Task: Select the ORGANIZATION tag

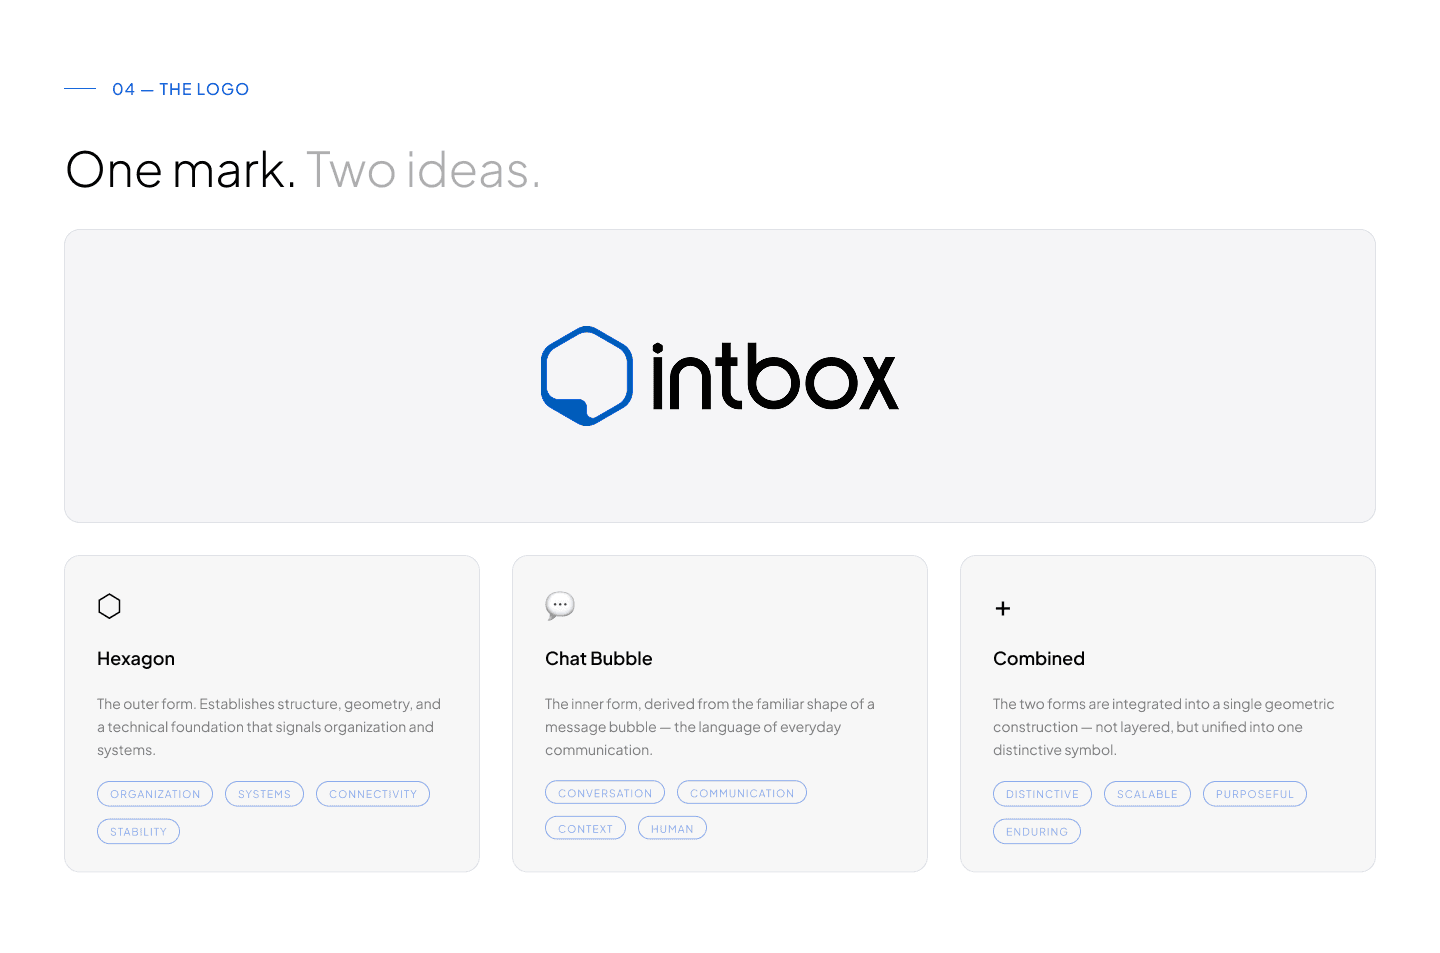Action: tap(155, 794)
